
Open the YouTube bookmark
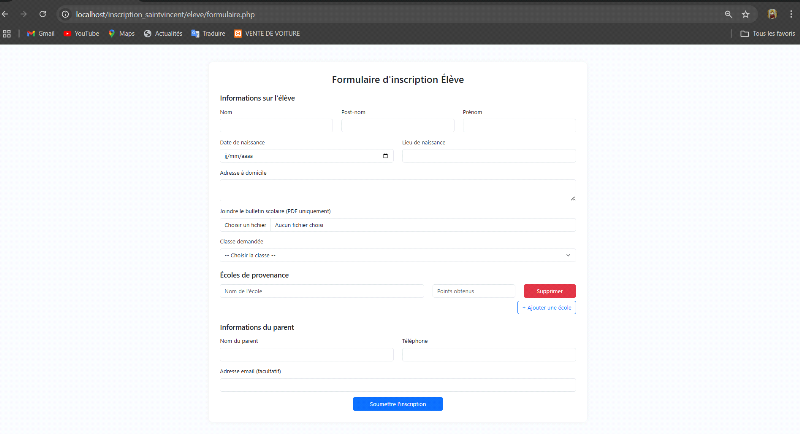[x=81, y=33]
